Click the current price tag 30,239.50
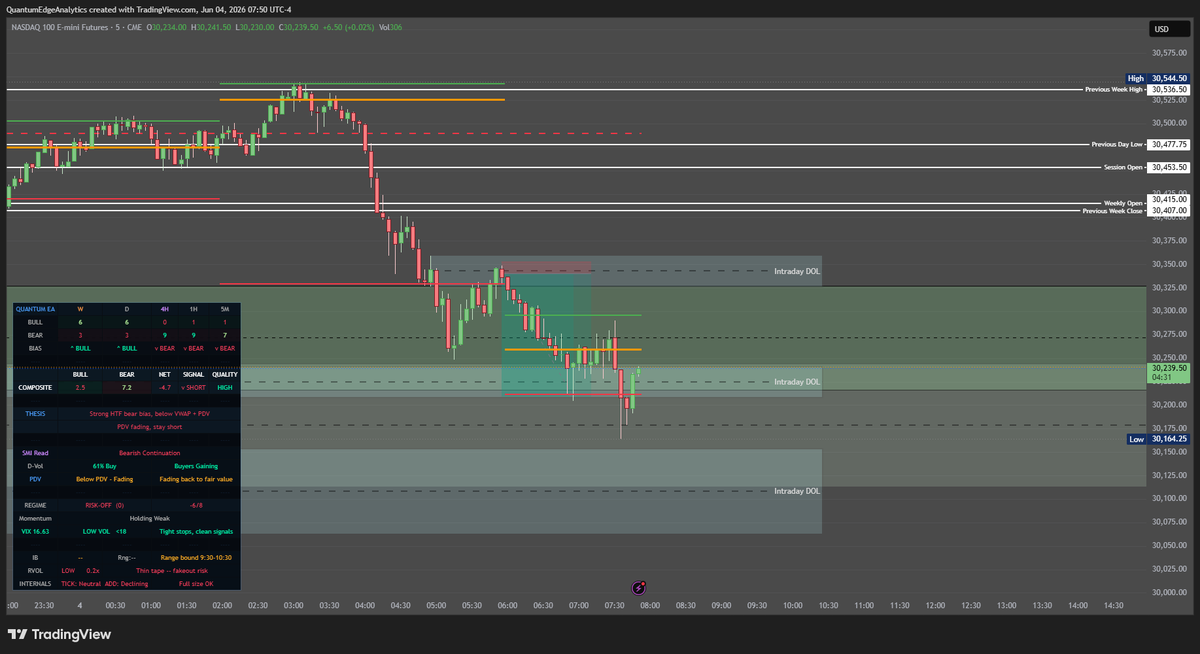The image size is (1200, 654). click(1169, 368)
